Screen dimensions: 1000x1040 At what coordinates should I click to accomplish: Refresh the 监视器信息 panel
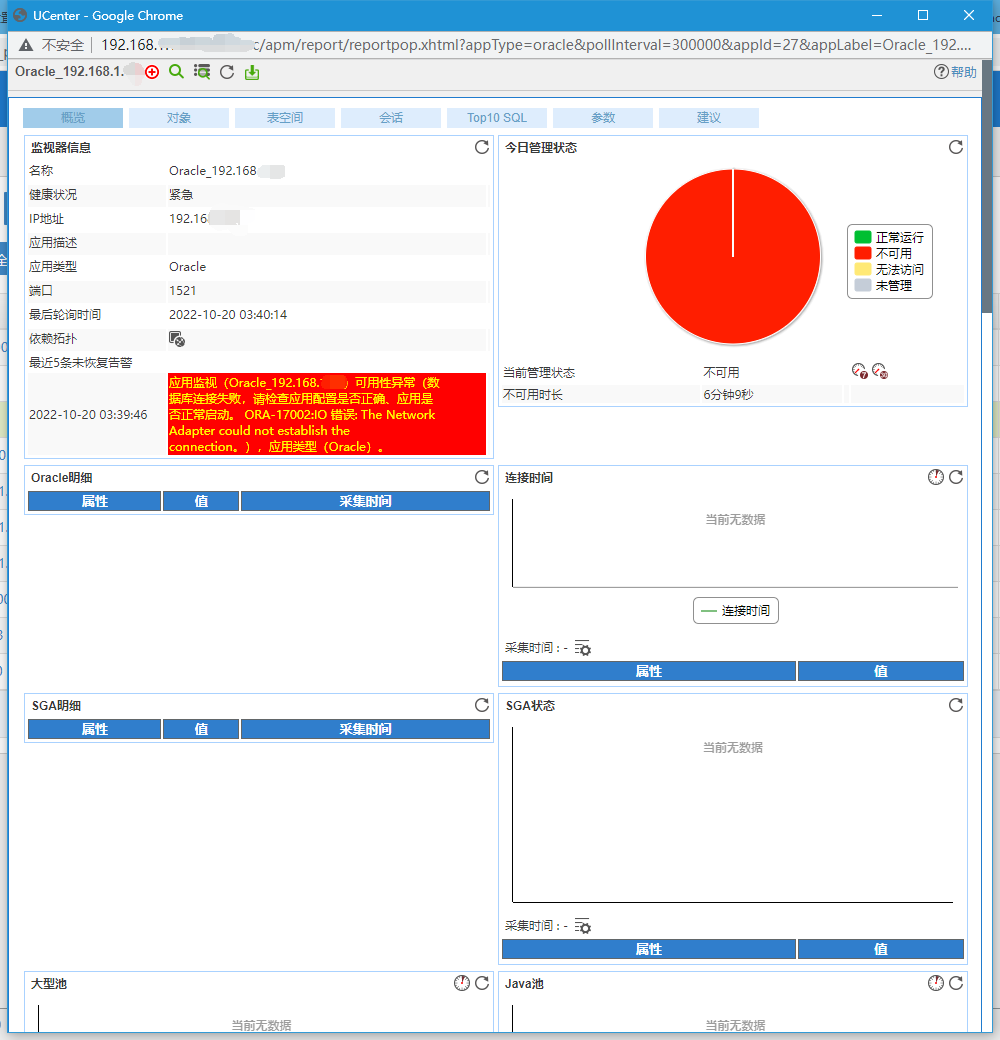point(482,147)
